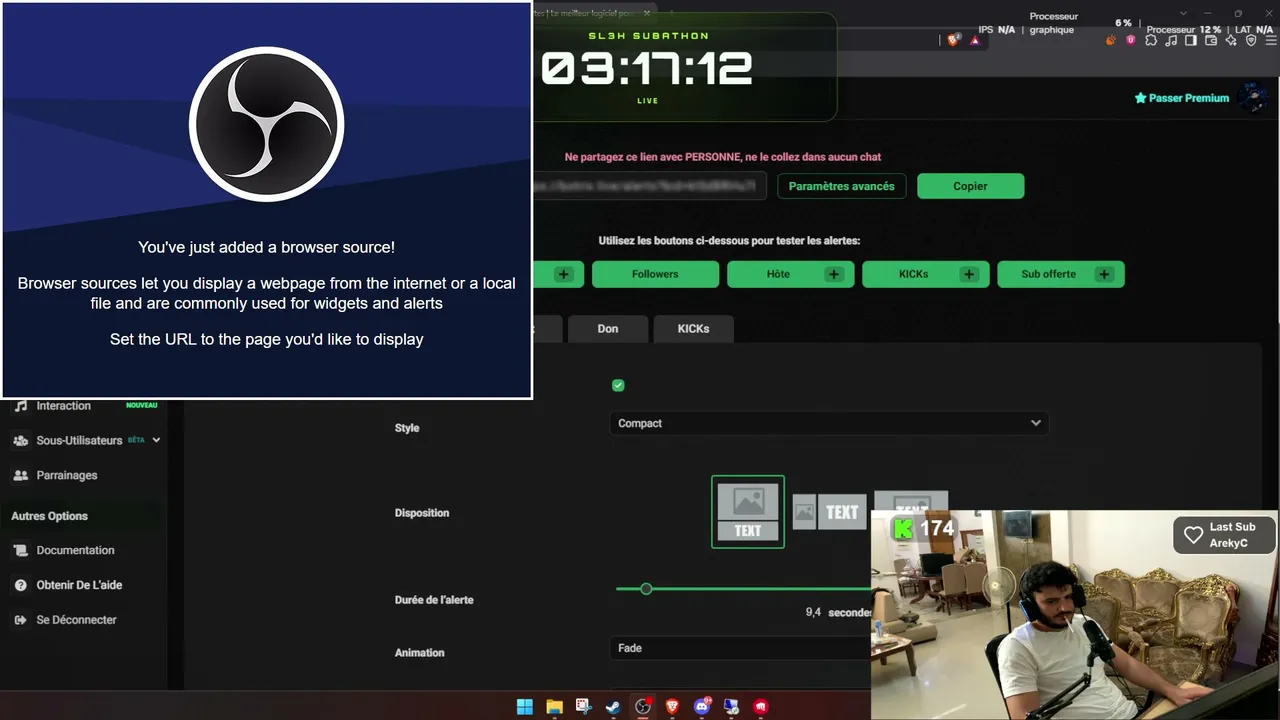This screenshot has width=1280, height=720.
Task: Select image-above-text disposition layout
Action: [748, 512]
